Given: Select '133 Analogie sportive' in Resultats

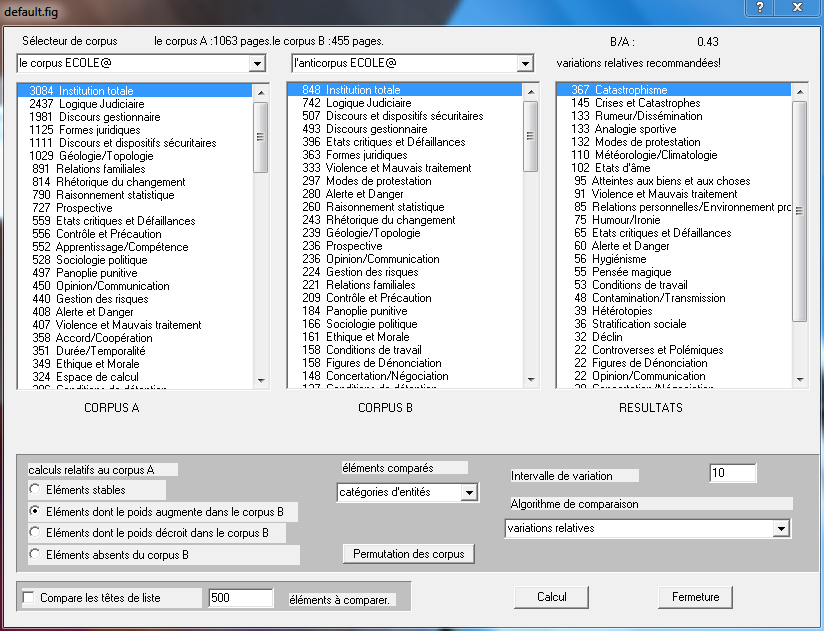Looking at the screenshot, I should pos(674,129).
